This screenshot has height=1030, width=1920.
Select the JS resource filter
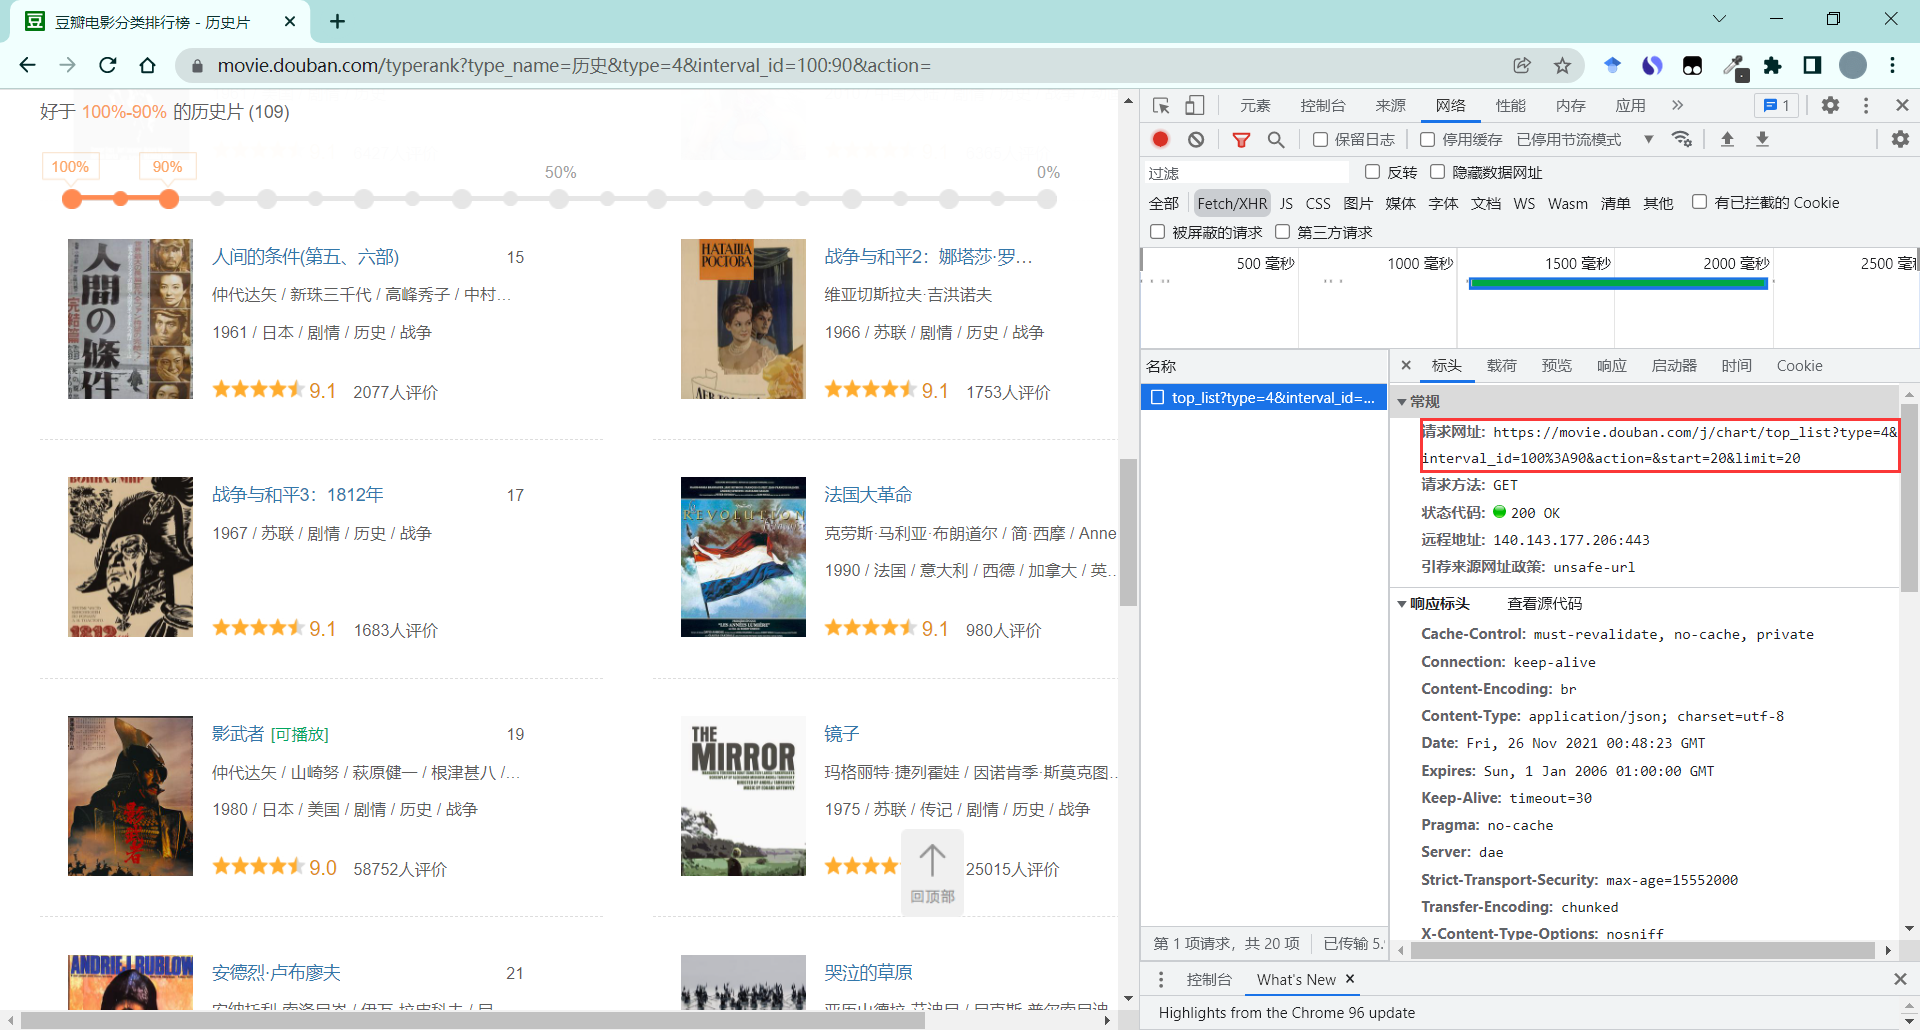click(x=1286, y=203)
